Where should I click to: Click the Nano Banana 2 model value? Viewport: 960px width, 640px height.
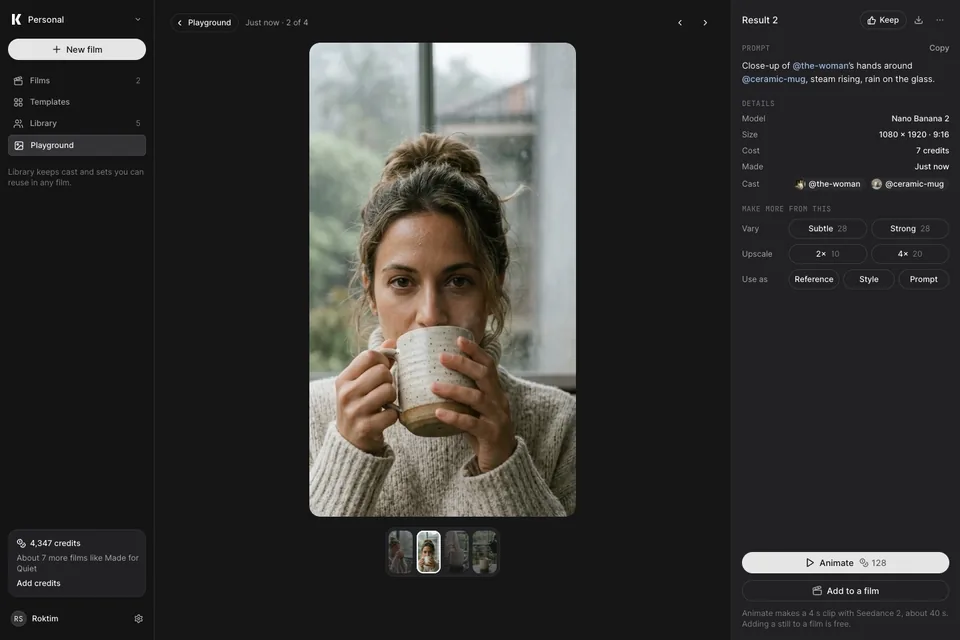[920, 119]
